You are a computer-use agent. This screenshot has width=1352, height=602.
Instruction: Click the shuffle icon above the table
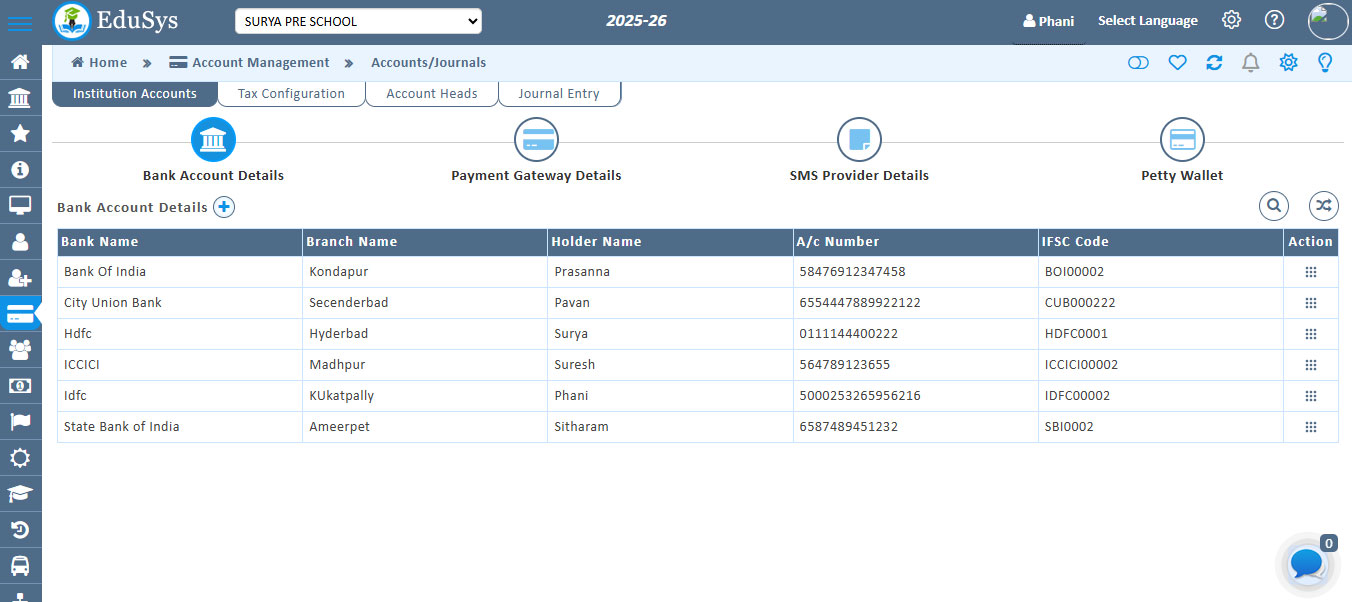point(1324,206)
